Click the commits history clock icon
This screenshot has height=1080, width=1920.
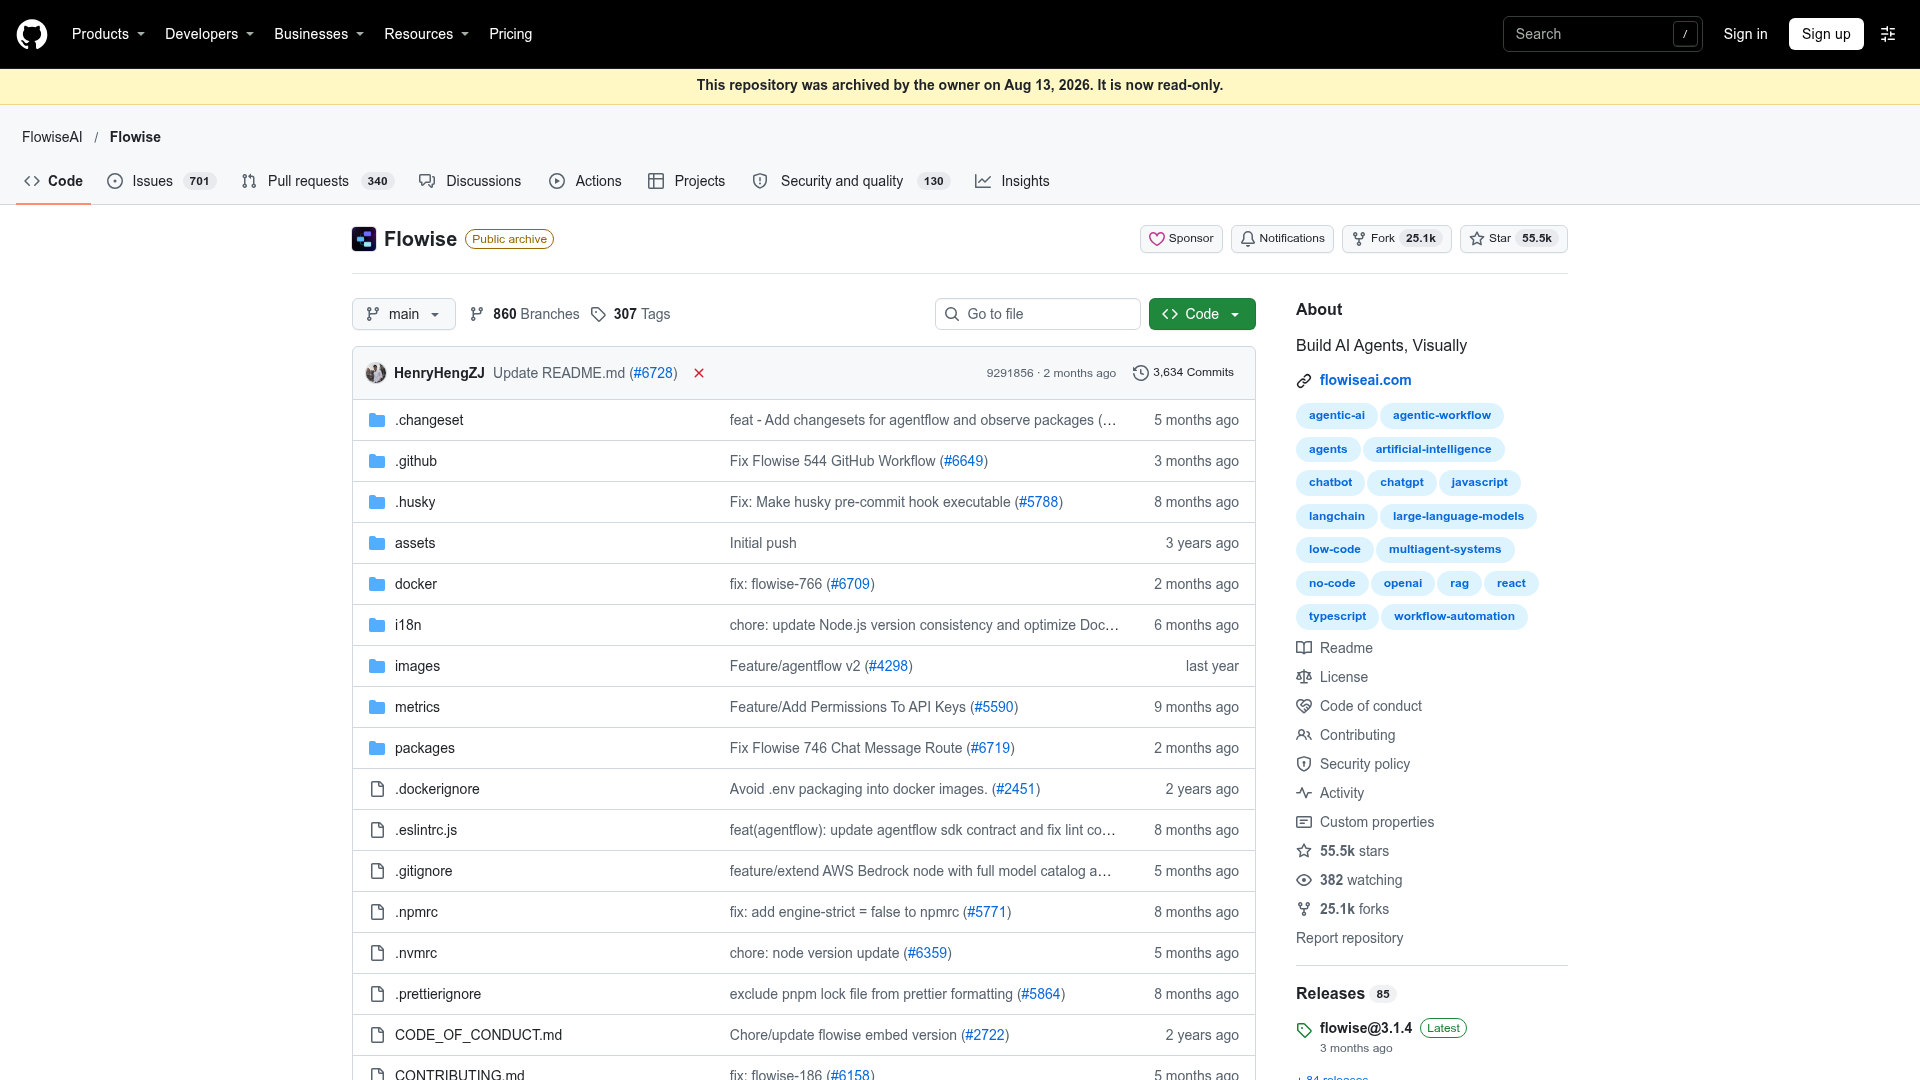(x=1140, y=373)
